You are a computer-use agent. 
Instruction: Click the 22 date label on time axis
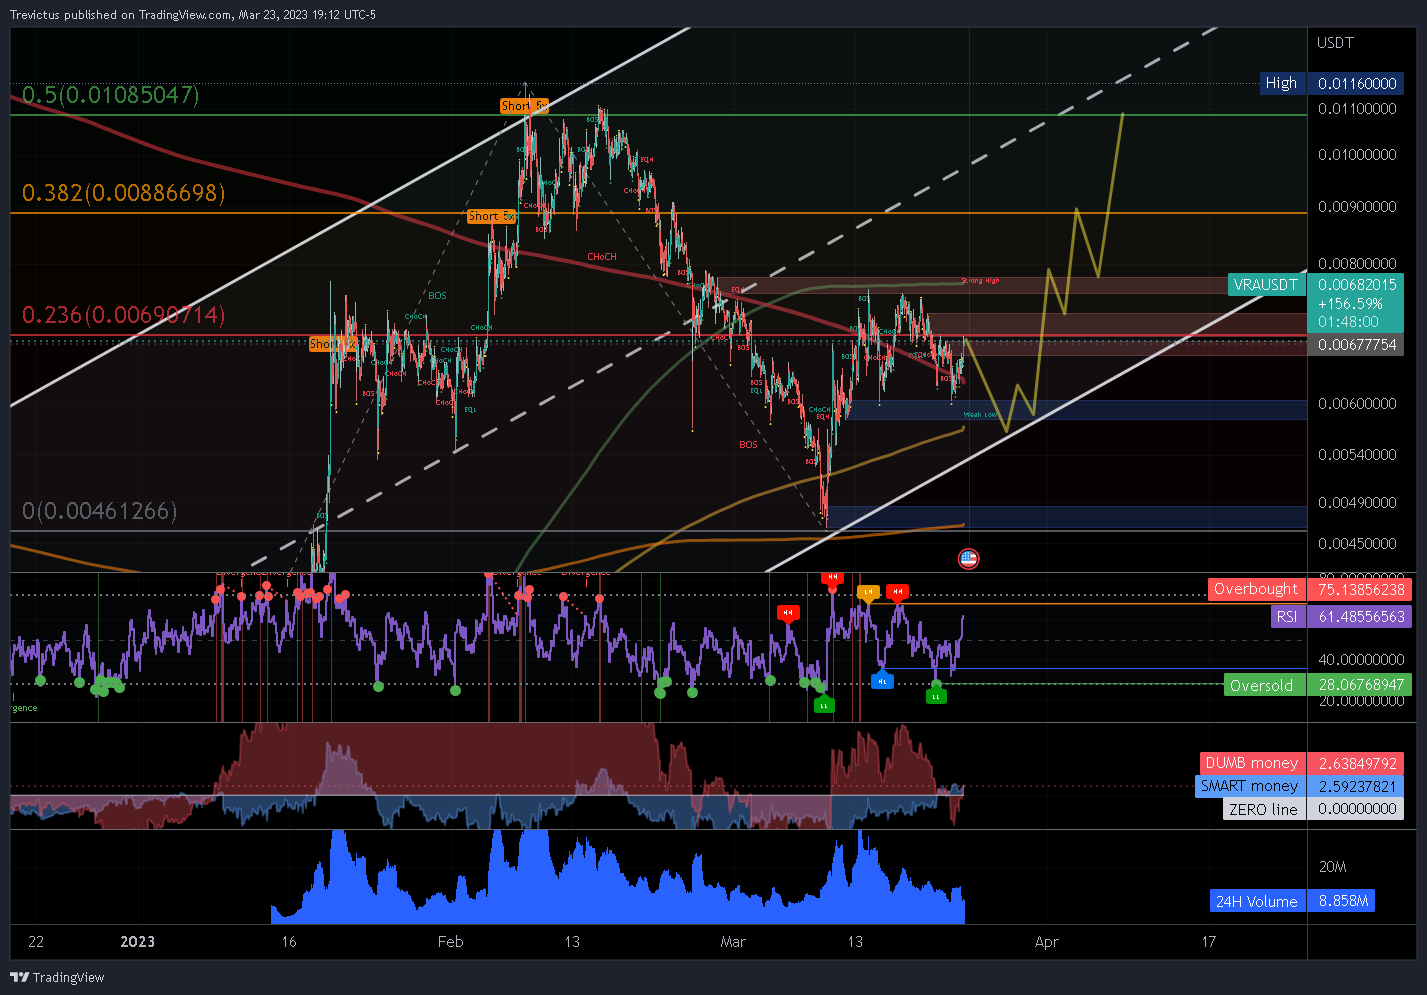[x=36, y=941]
